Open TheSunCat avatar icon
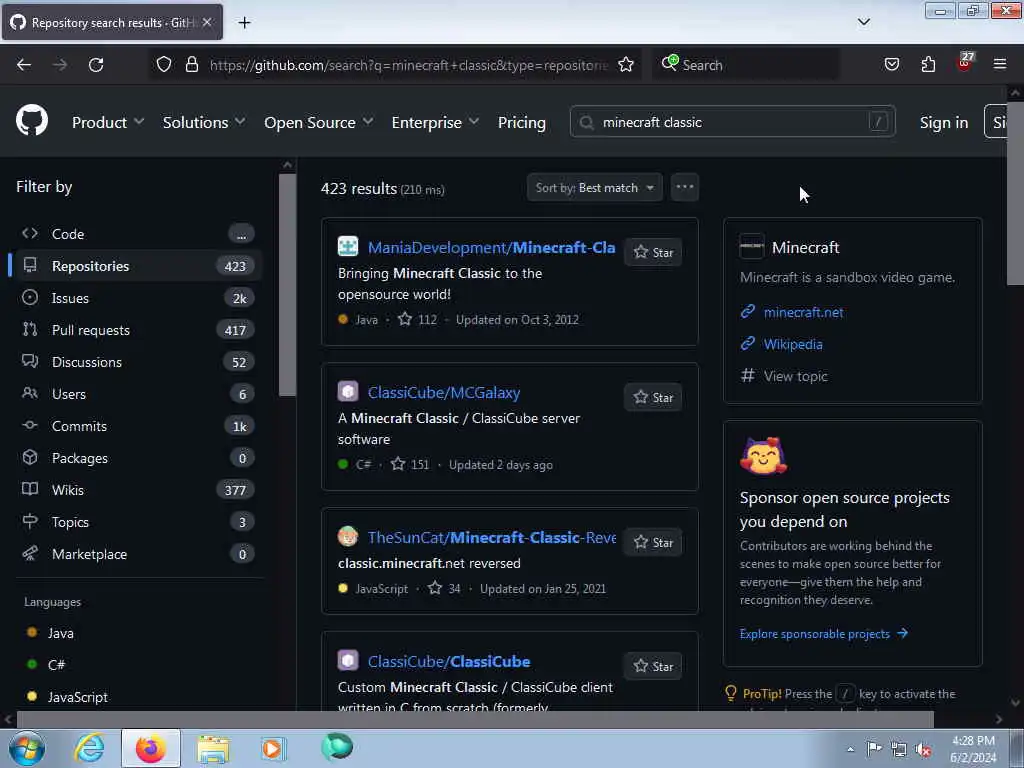 tap(347, 536)
